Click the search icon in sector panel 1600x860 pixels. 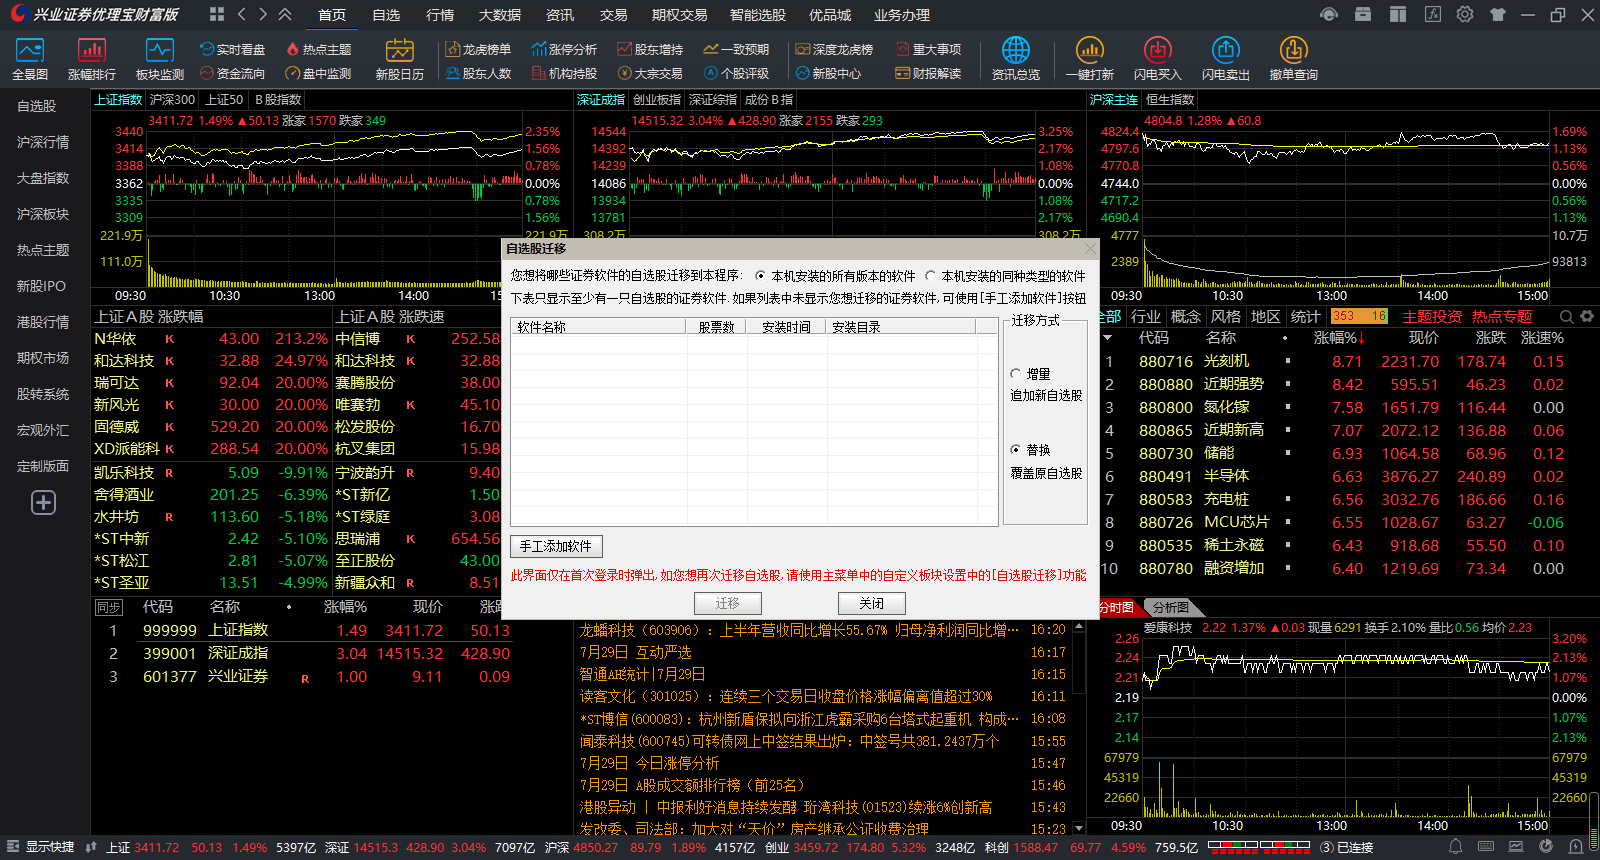pos(1567,316)
